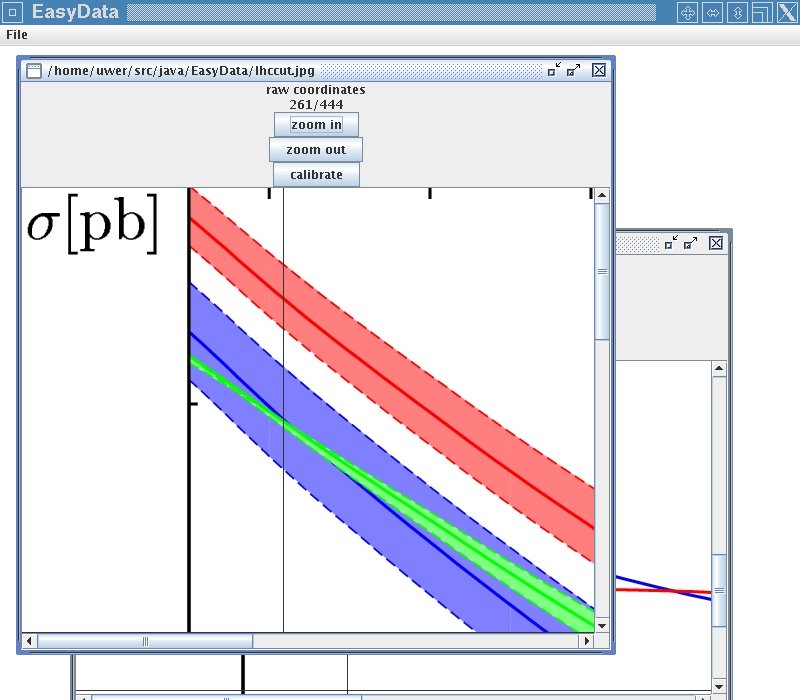Click the four-arrow move icon in EasyData title bar
The width and height of the screenshot is (800, 700).
687,12
